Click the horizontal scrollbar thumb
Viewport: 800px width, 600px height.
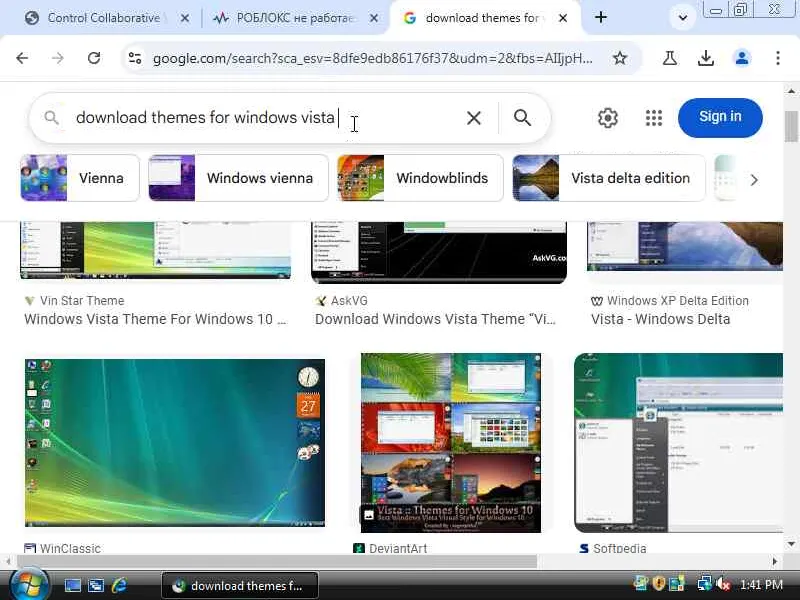click(276, 561)
